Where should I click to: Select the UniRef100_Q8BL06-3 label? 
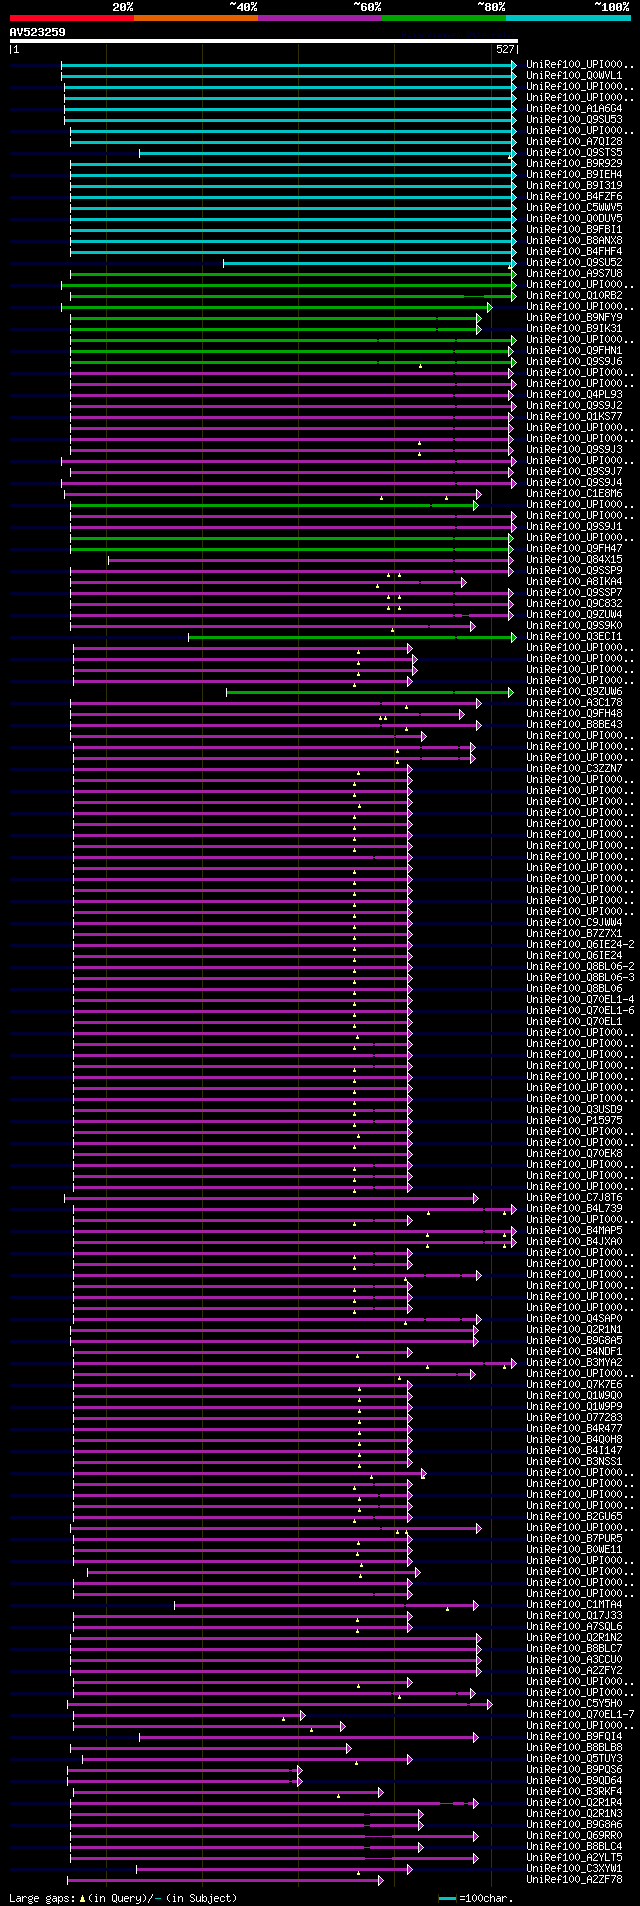point(580,977)
